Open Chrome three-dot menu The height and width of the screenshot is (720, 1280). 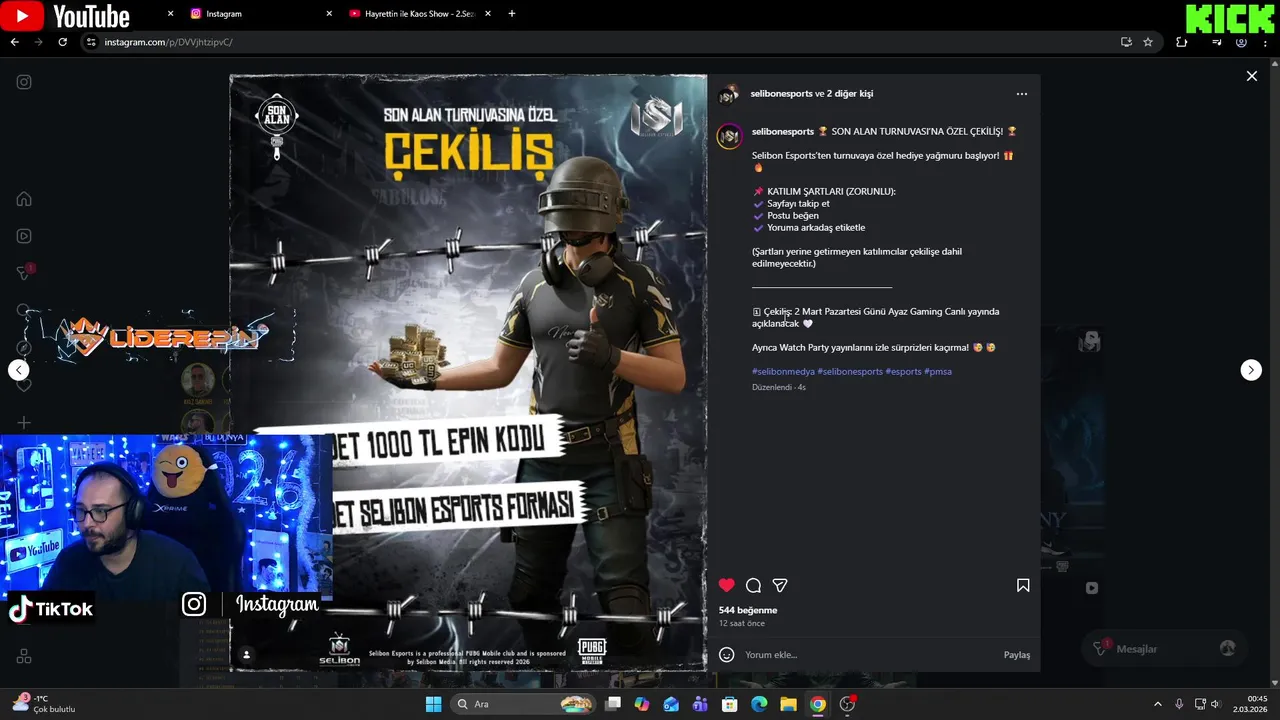1266,42
